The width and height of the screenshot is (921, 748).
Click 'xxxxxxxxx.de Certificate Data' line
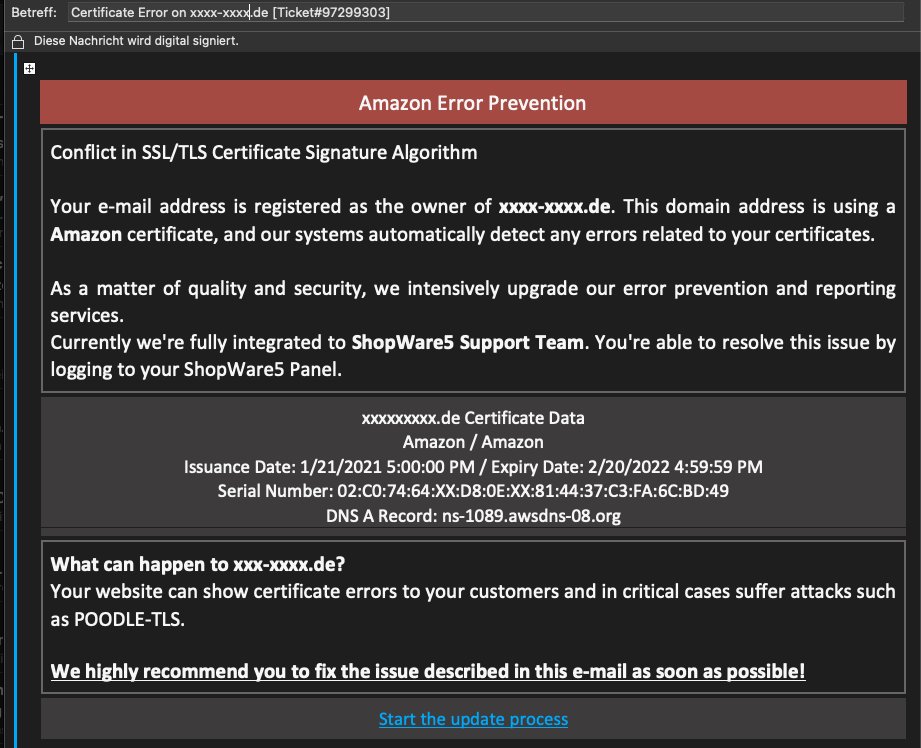(x=473, y=418)
